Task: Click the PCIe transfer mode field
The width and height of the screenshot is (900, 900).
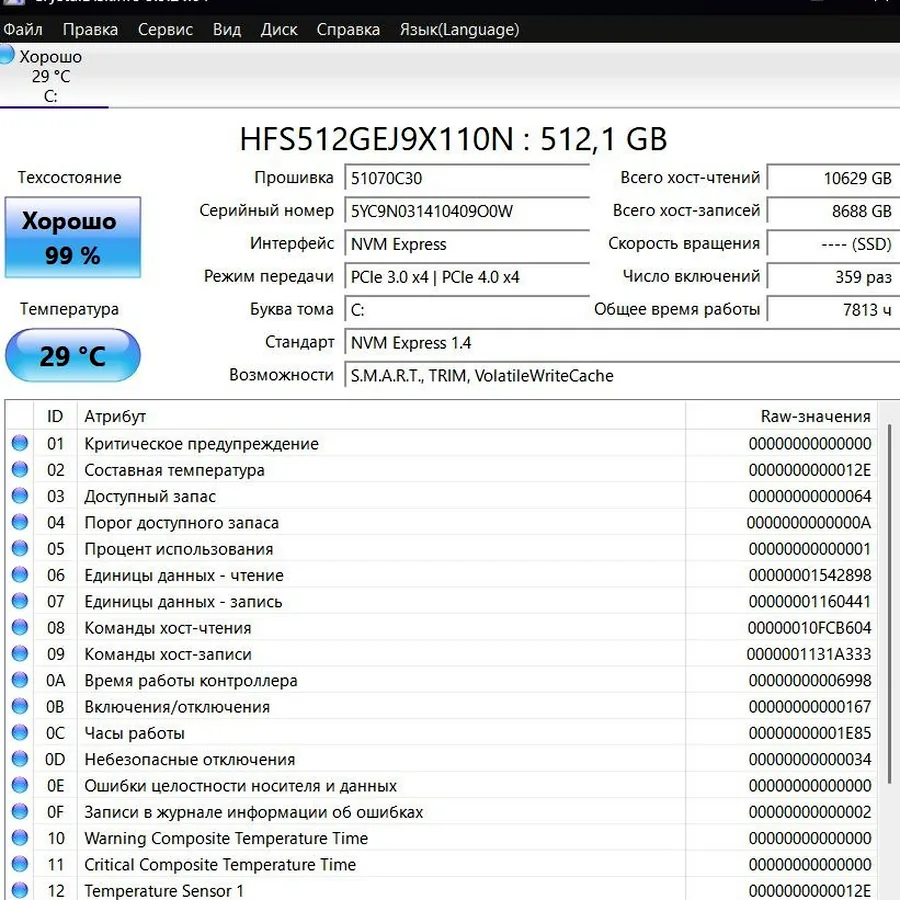Action: (467, 277)
